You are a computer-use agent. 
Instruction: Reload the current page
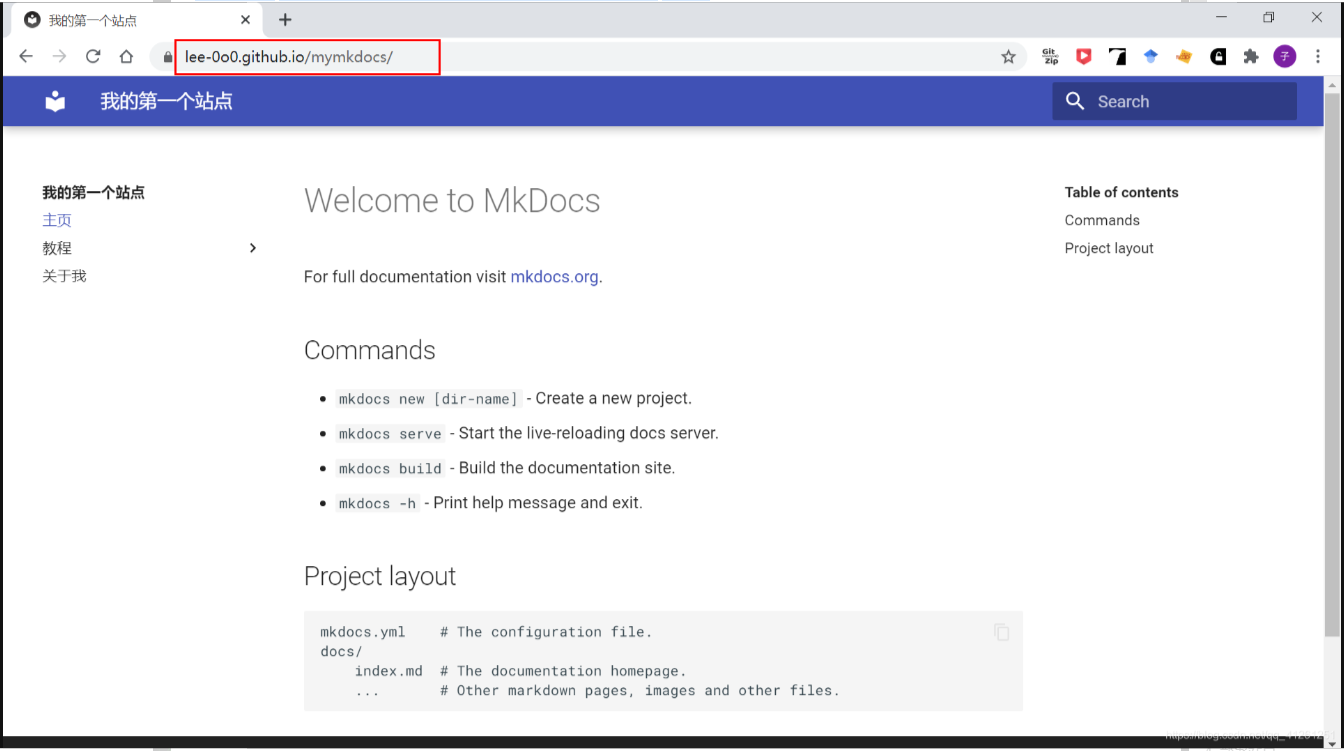tap(93, 57)
